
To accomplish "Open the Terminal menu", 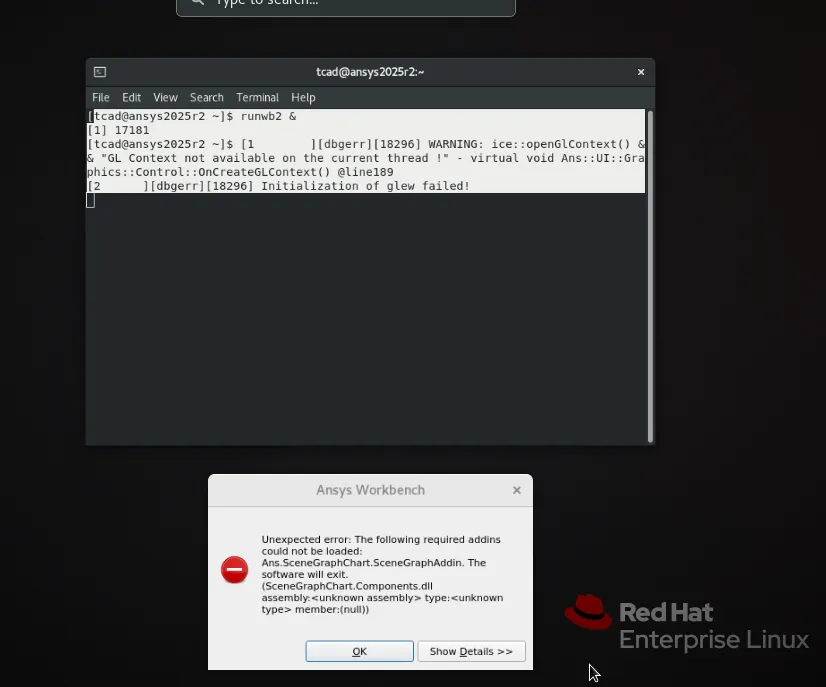I will [x=257, y=97].
